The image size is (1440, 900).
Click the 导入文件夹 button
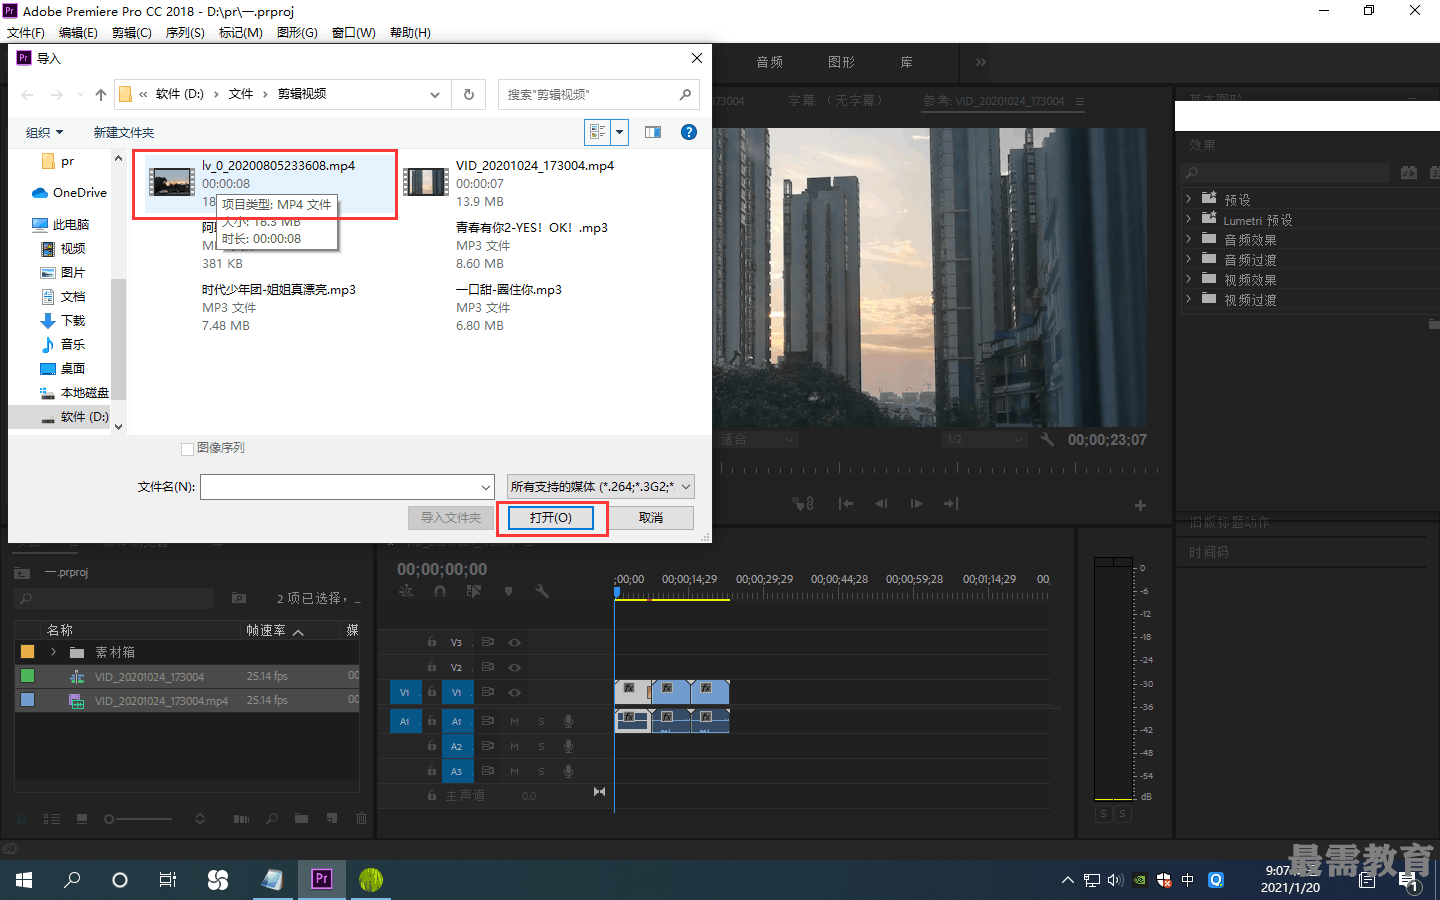coord(451,518)
